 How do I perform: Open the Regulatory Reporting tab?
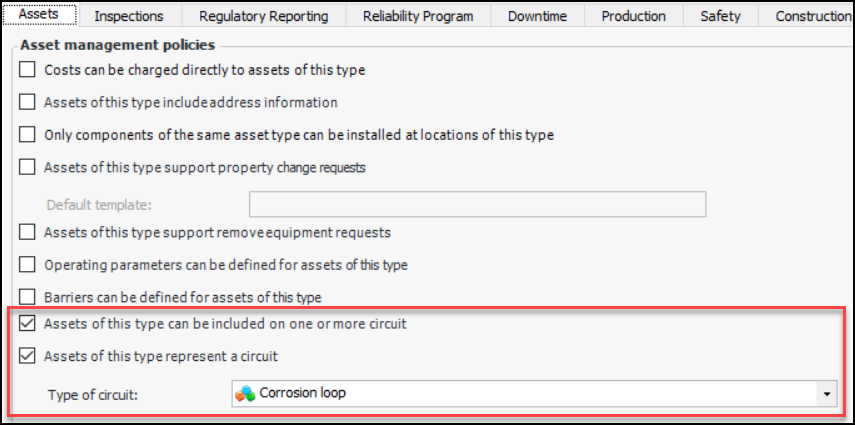[263, 16]
